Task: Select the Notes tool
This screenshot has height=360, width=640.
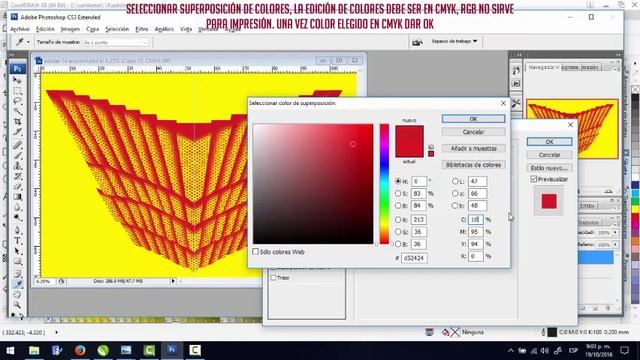Action: [x=17, y=274]
